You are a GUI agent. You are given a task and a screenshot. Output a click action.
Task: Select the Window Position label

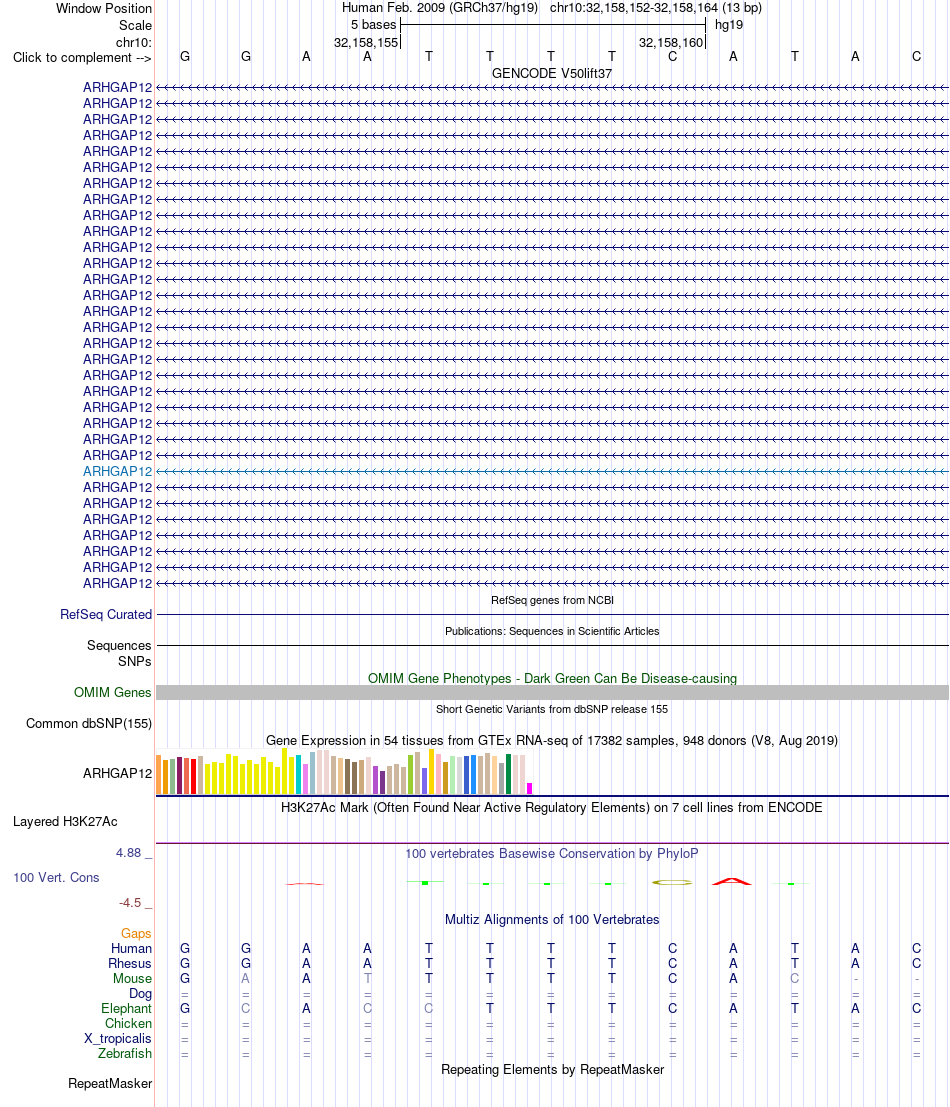coord(104,8)
